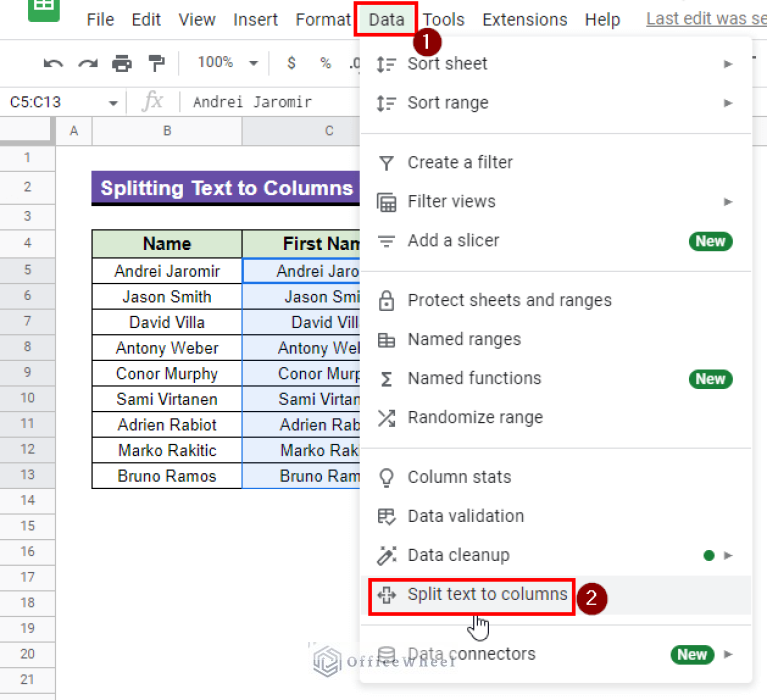Expand the name box dropdown arrow
Screen dimensions: 767x700
click(113, 102)
